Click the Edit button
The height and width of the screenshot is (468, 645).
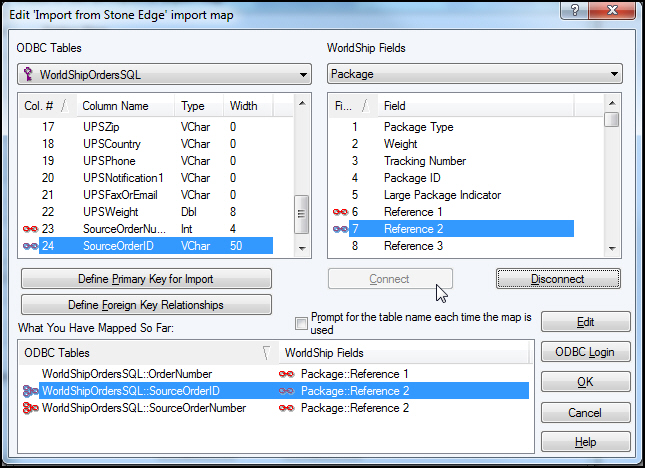pos(586,322)
